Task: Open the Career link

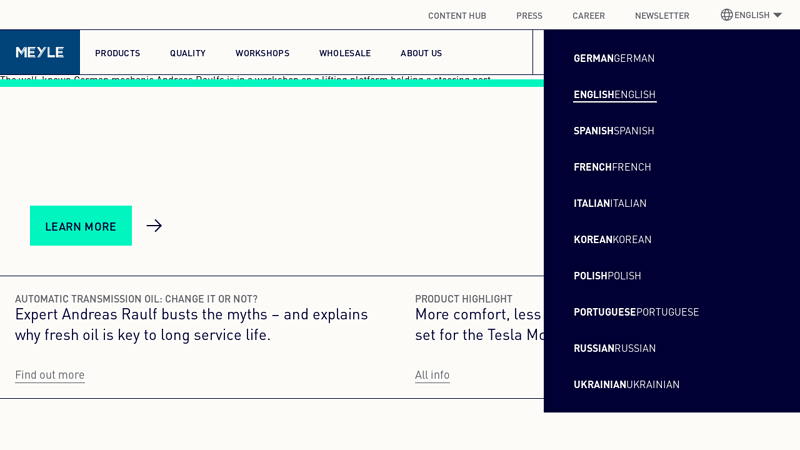Action: coord(588,15)
